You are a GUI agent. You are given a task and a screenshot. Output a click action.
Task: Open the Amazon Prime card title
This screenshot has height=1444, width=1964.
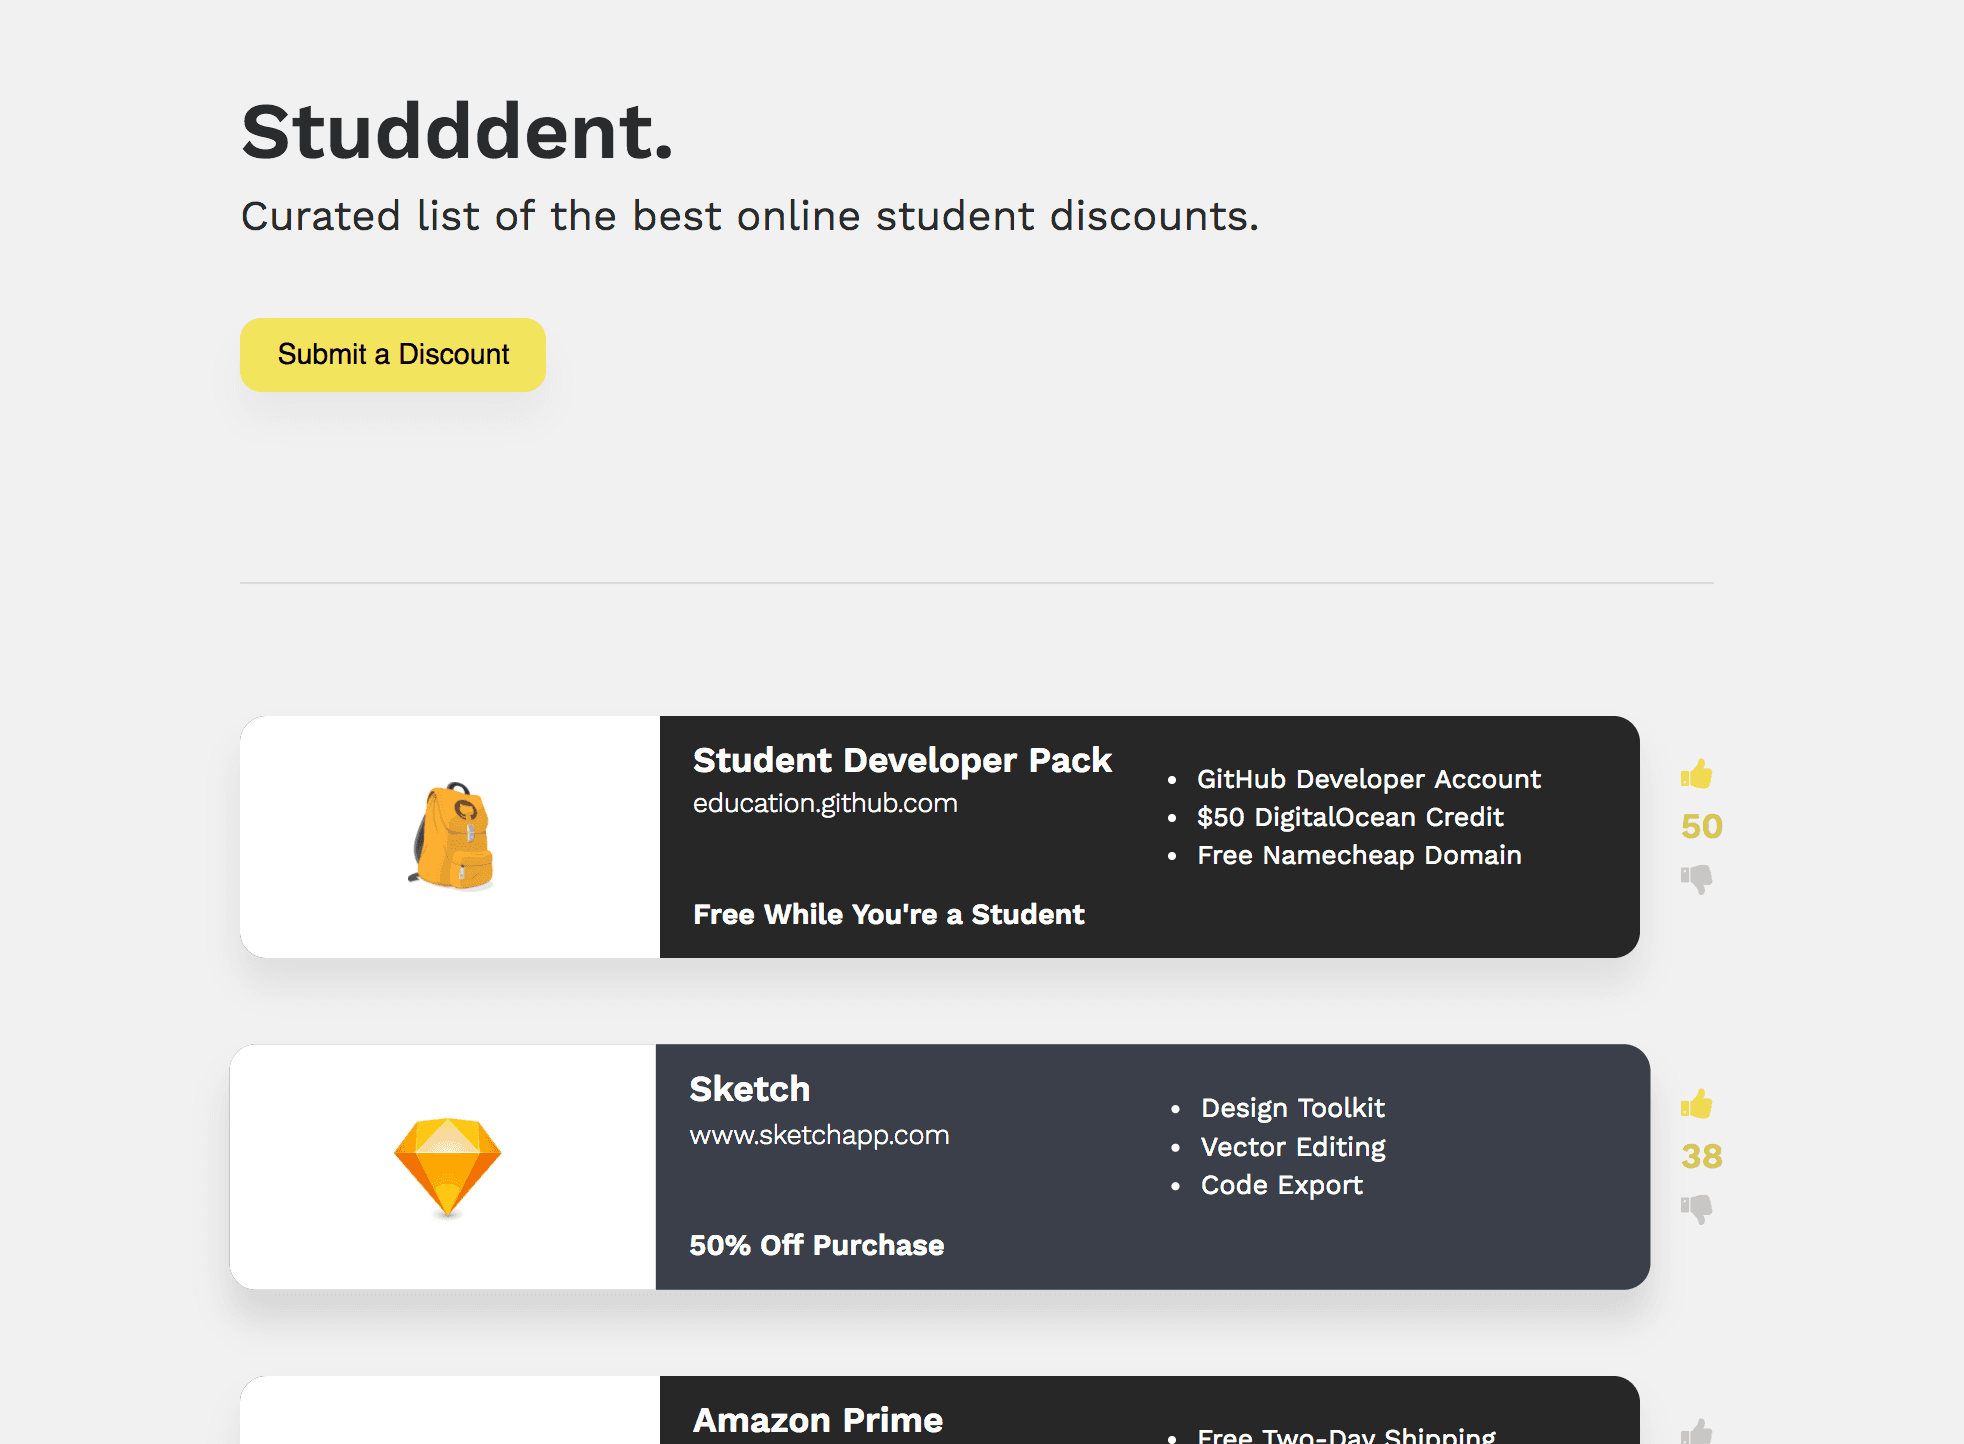point(817,1420)
